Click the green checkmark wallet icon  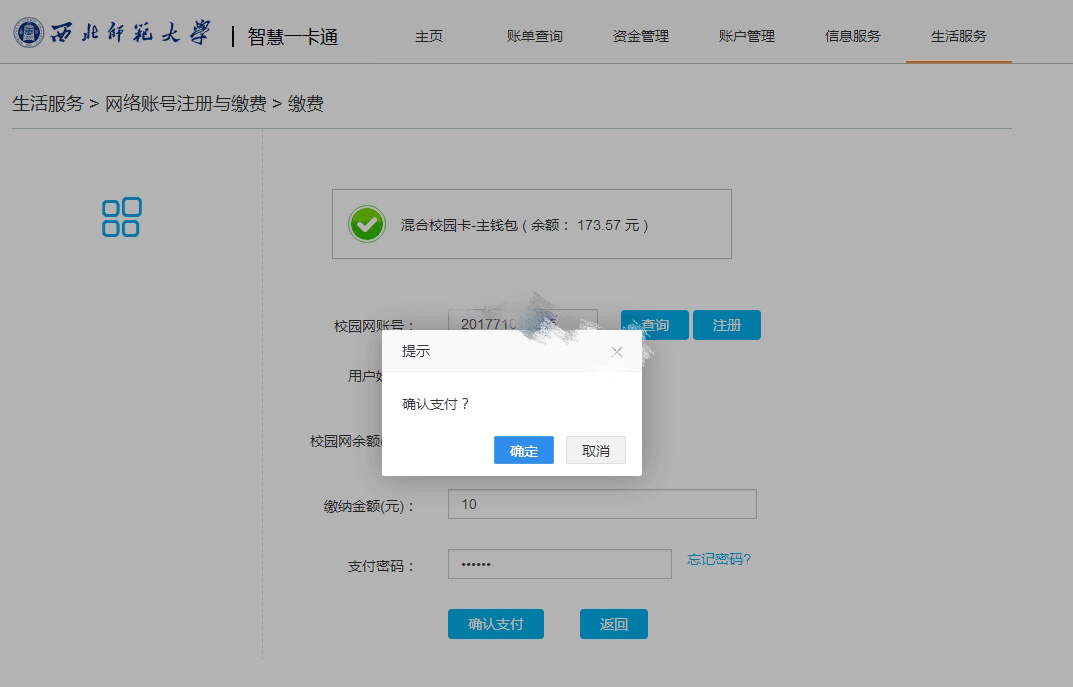367,224
